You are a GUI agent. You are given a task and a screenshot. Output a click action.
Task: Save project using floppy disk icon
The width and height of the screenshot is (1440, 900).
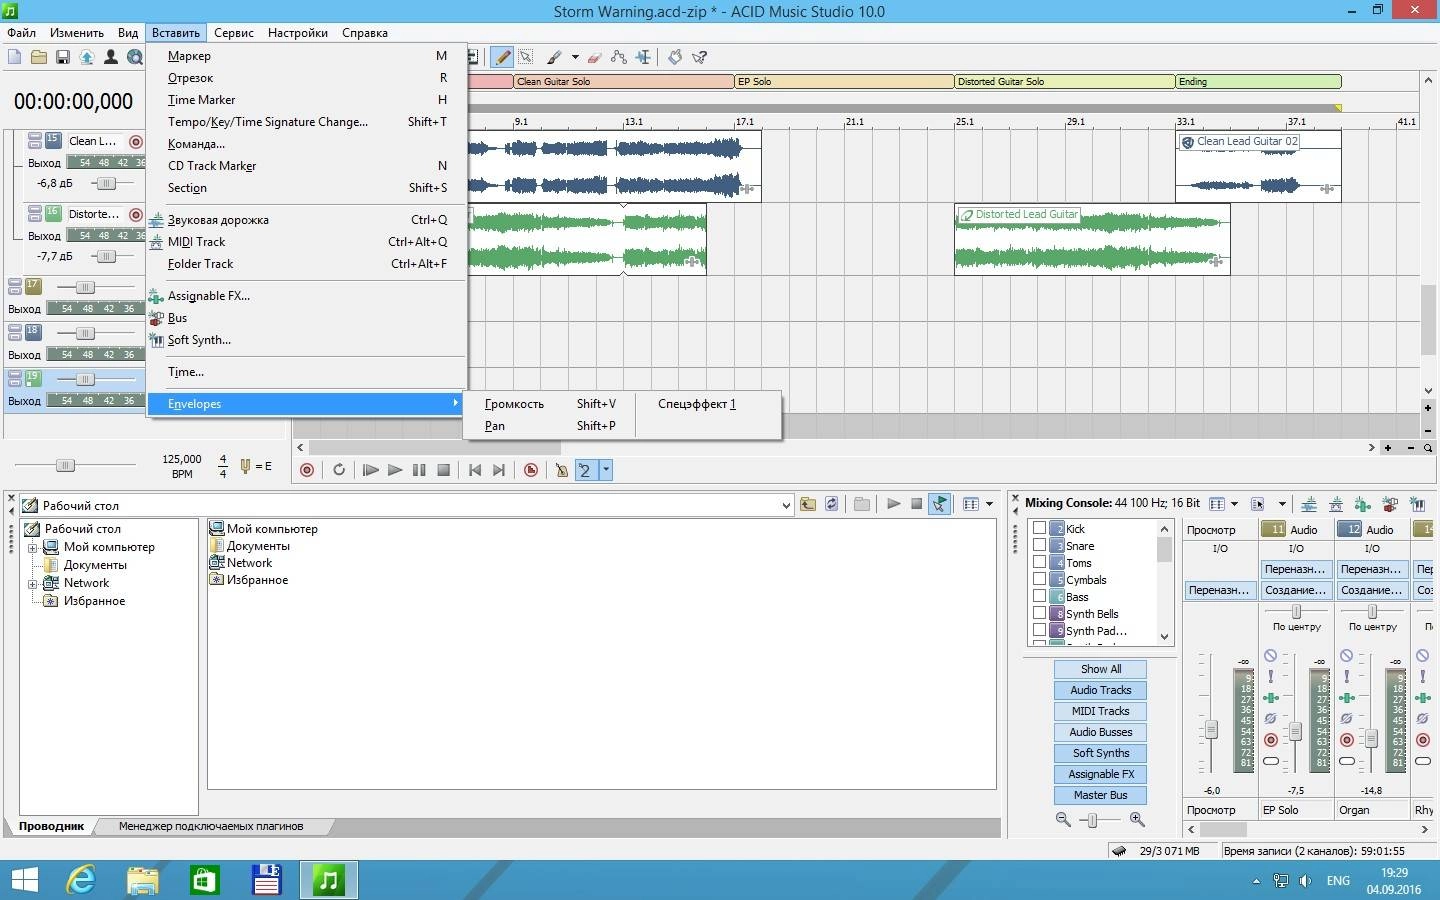(63, 57)
